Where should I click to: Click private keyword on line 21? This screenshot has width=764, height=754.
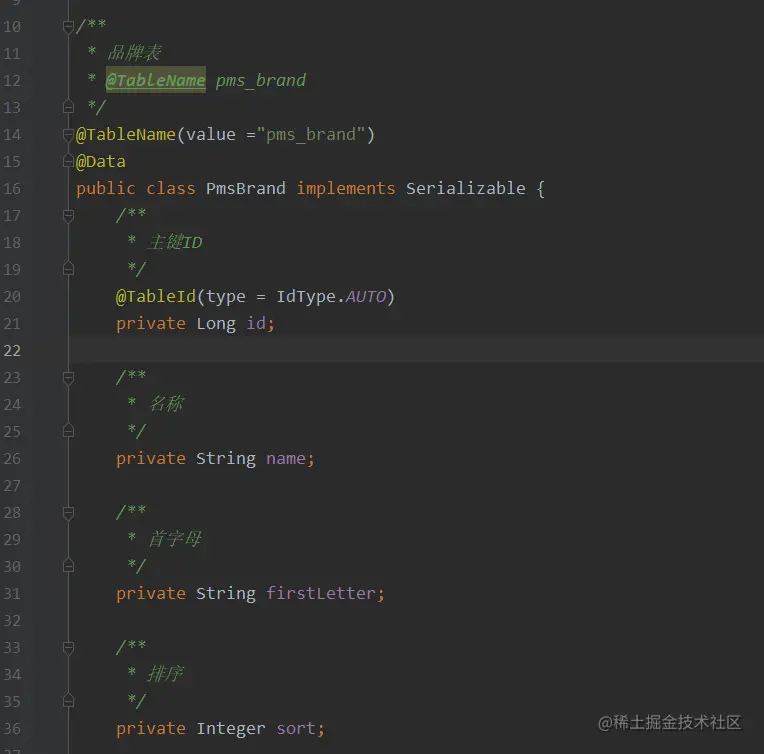pyautogui.click(x=151, y=324)
